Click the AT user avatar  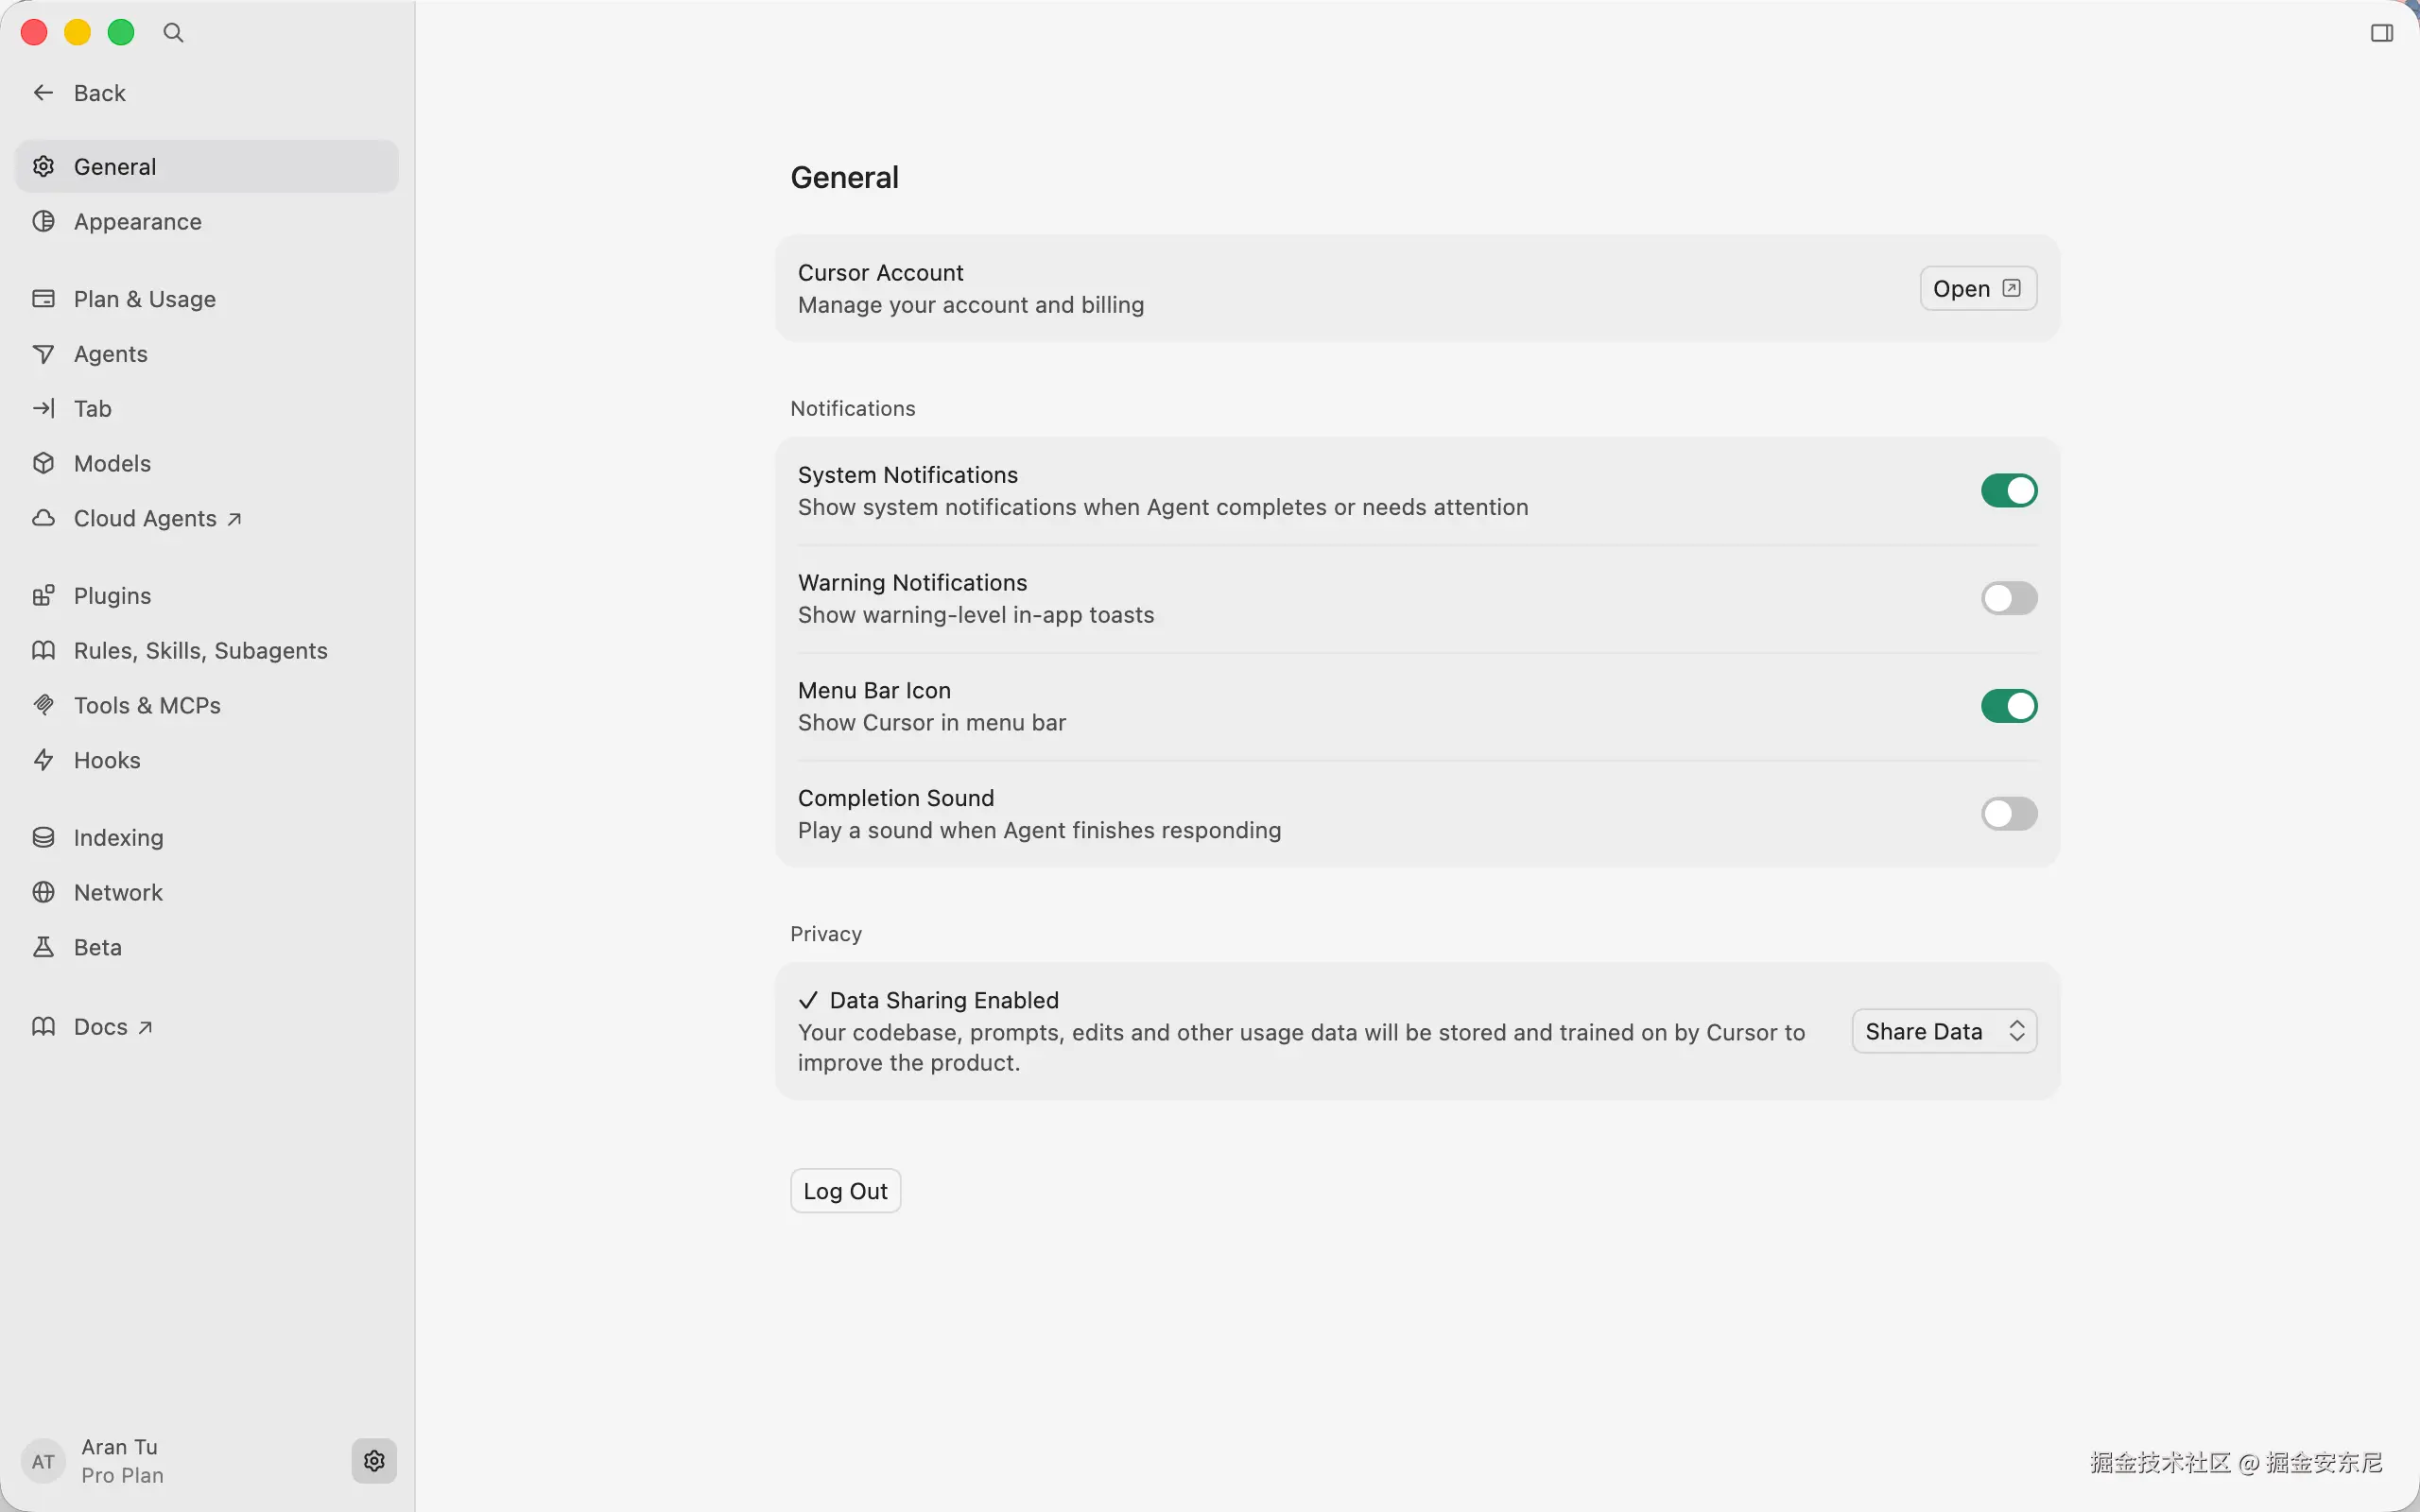coord(43,1461)
